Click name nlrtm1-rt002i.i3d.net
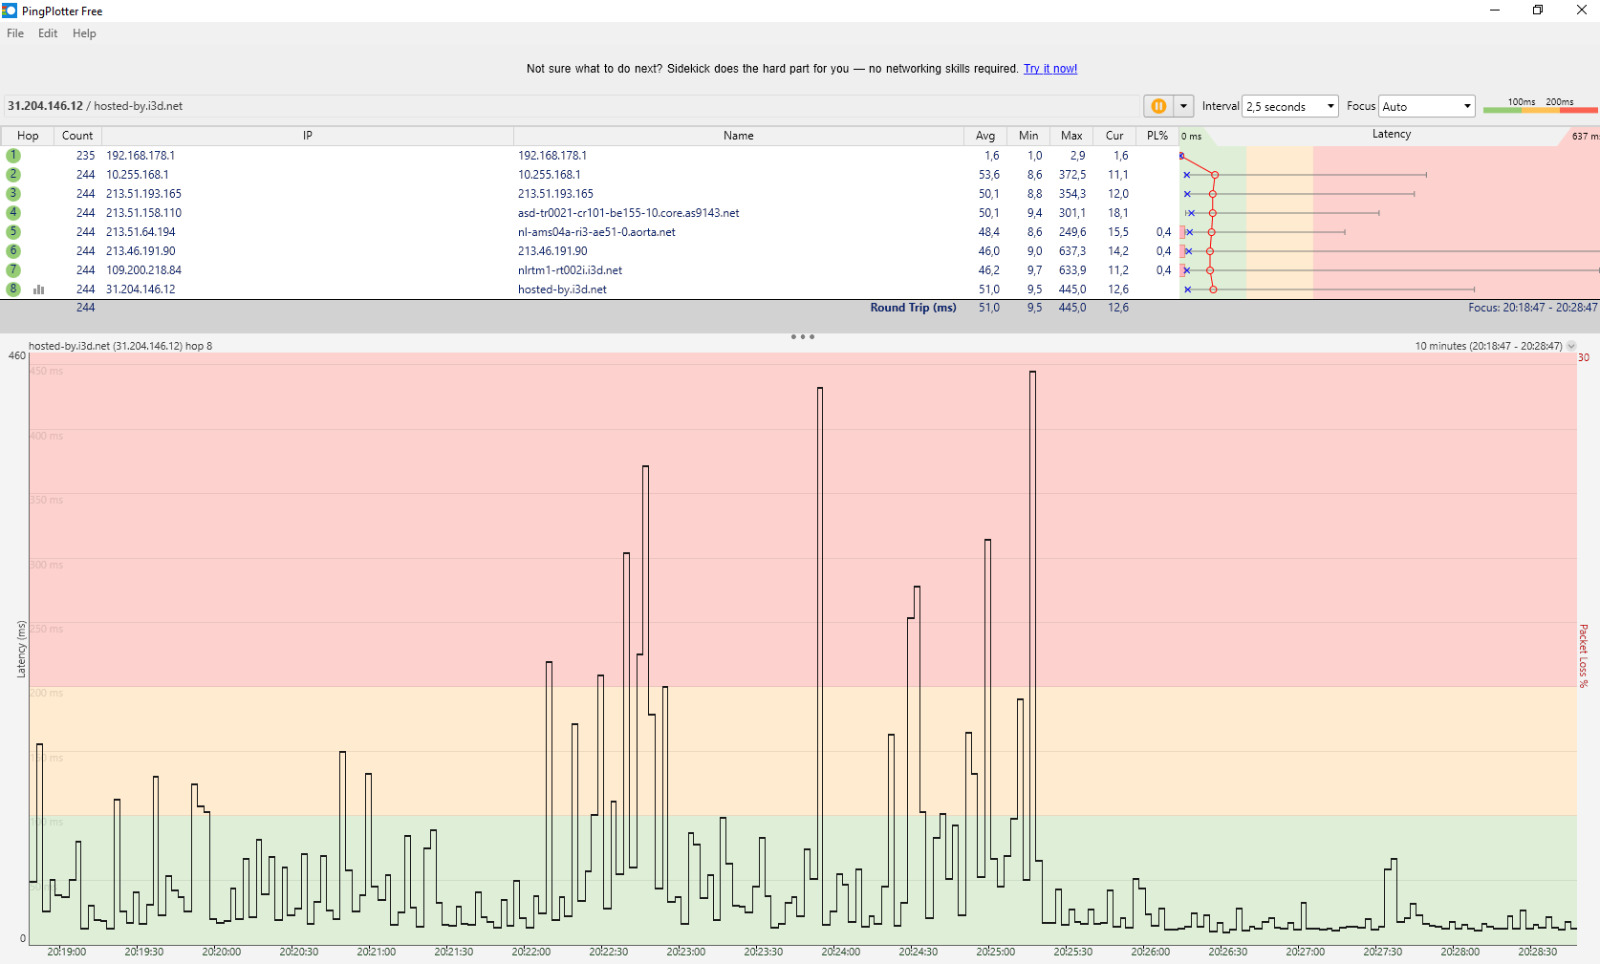Viewport: 1600px width, 964px height. (570, 270)
